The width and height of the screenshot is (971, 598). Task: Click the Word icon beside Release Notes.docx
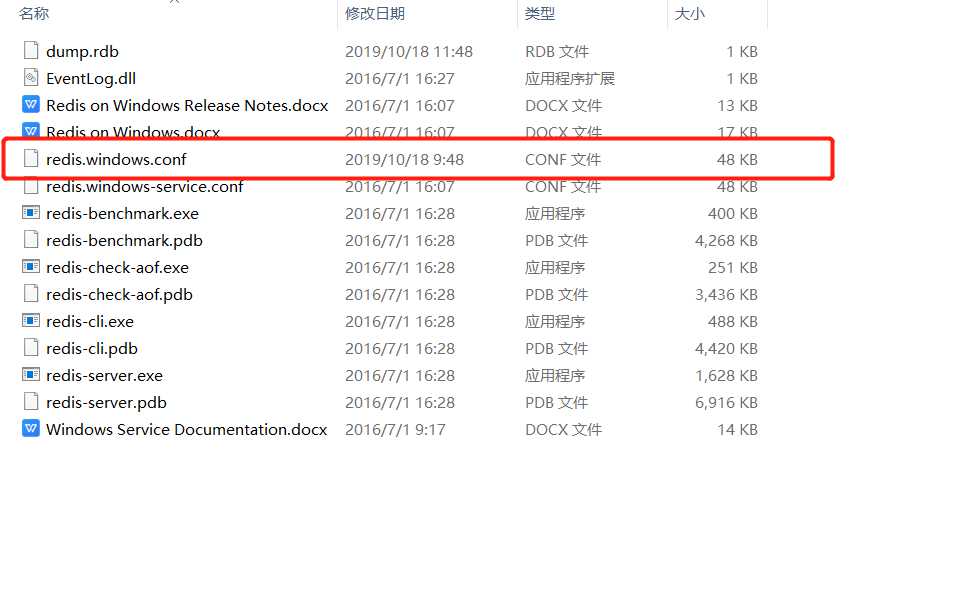pyautogui.click(x=30, y=105)
